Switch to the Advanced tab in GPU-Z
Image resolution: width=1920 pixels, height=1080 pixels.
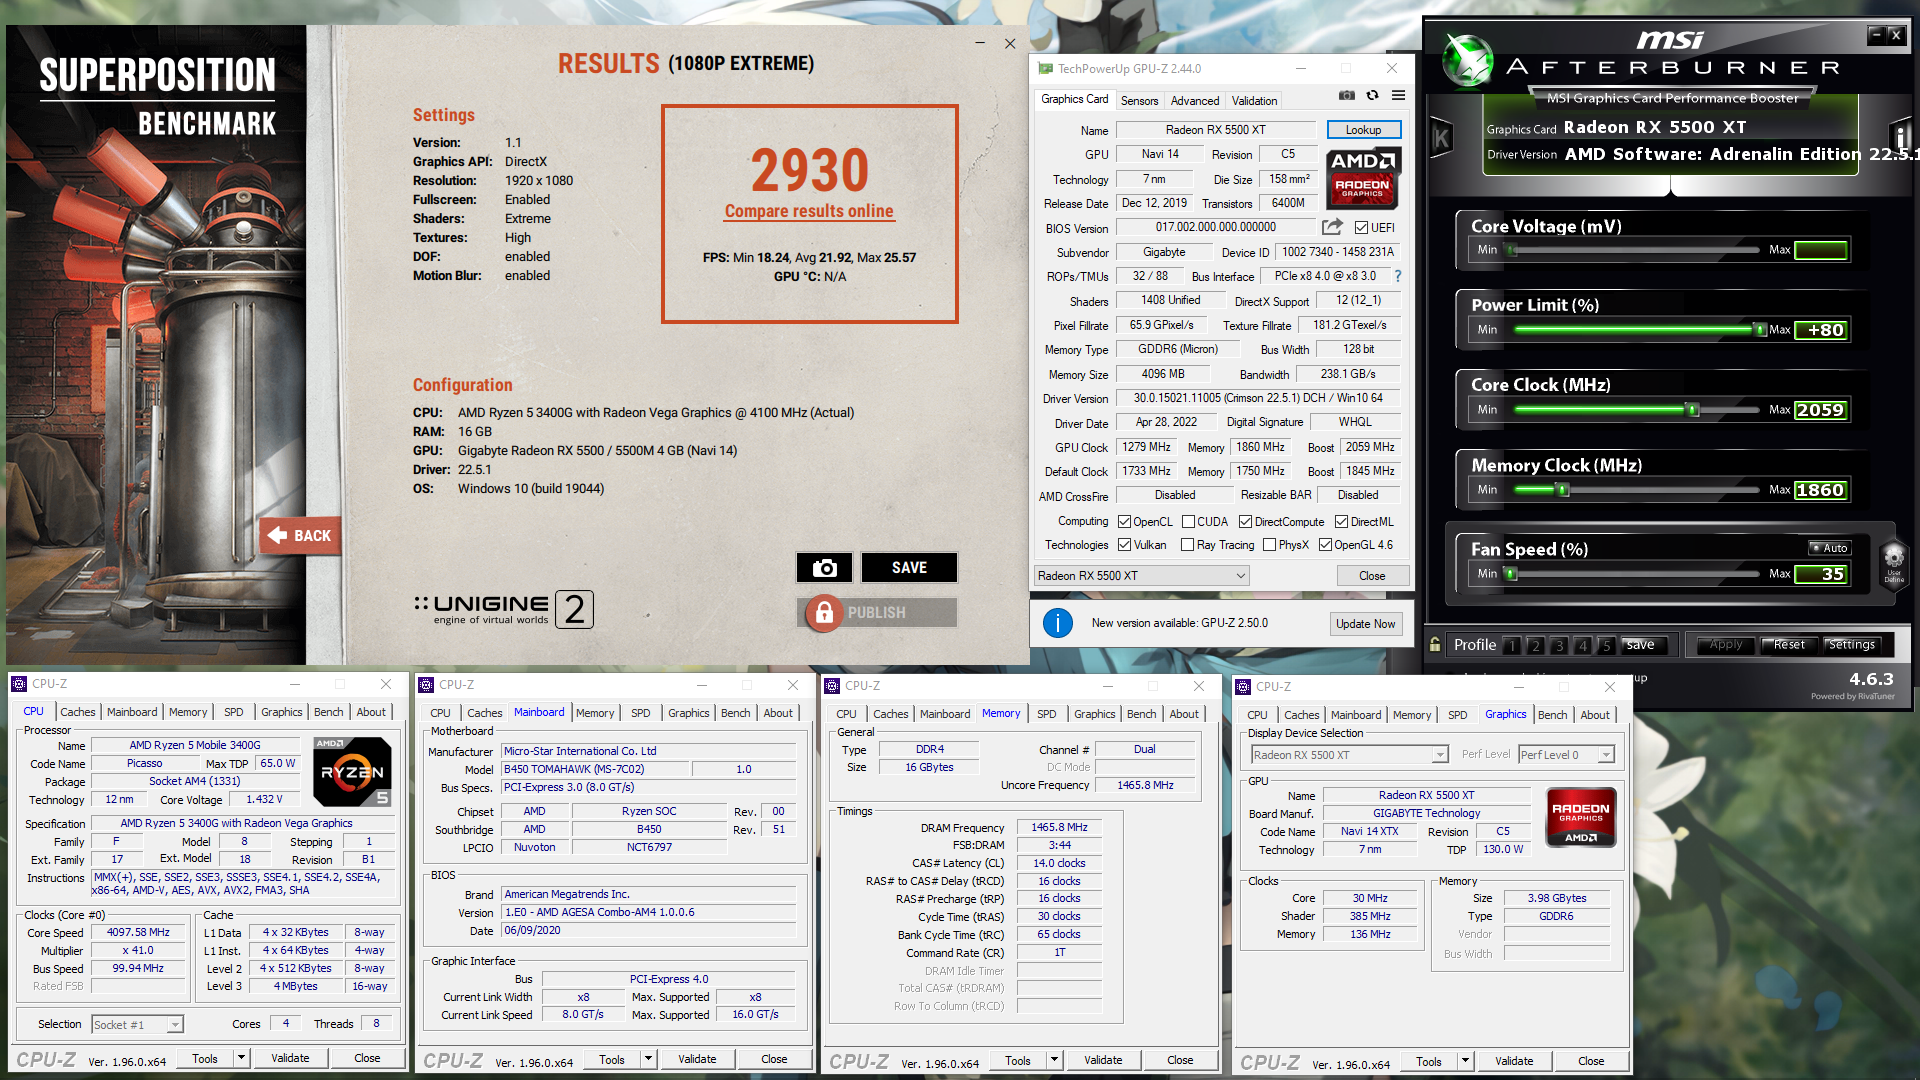(x=1195, y=101)
